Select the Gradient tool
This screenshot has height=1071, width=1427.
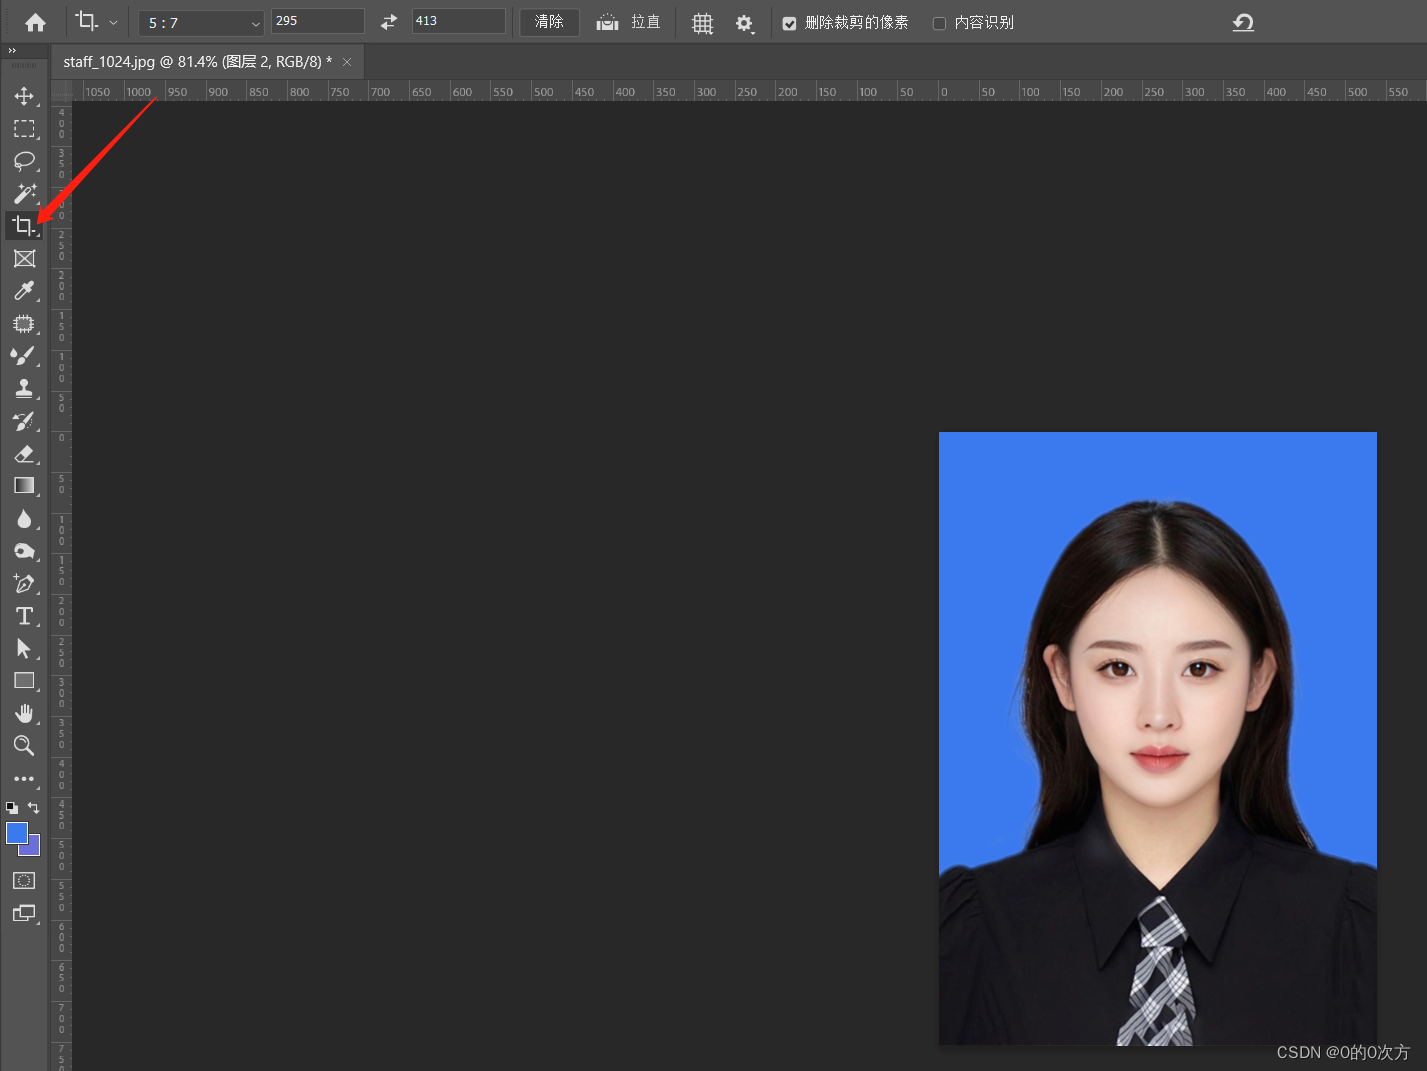[24, 486]
